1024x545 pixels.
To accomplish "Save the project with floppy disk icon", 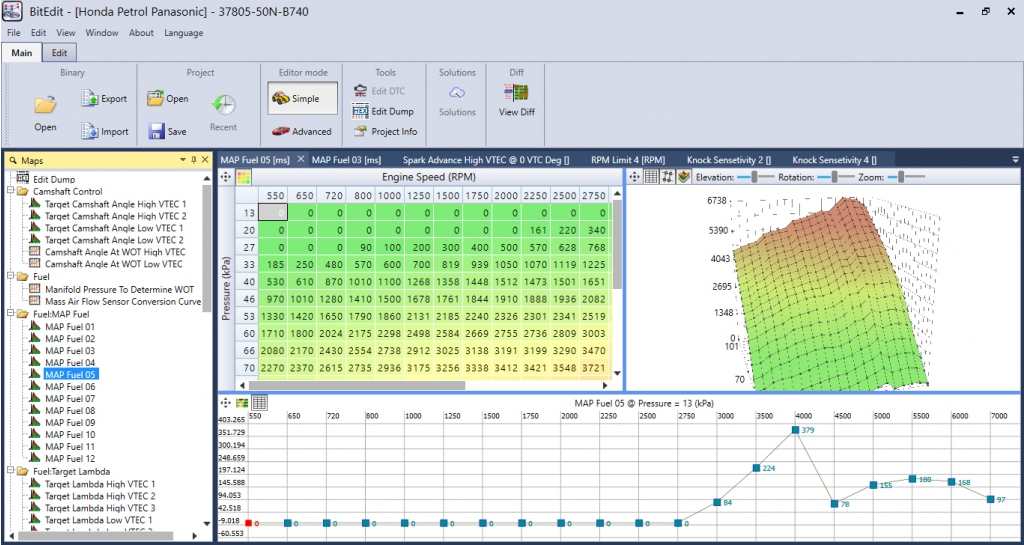I will tap(156, 131).
